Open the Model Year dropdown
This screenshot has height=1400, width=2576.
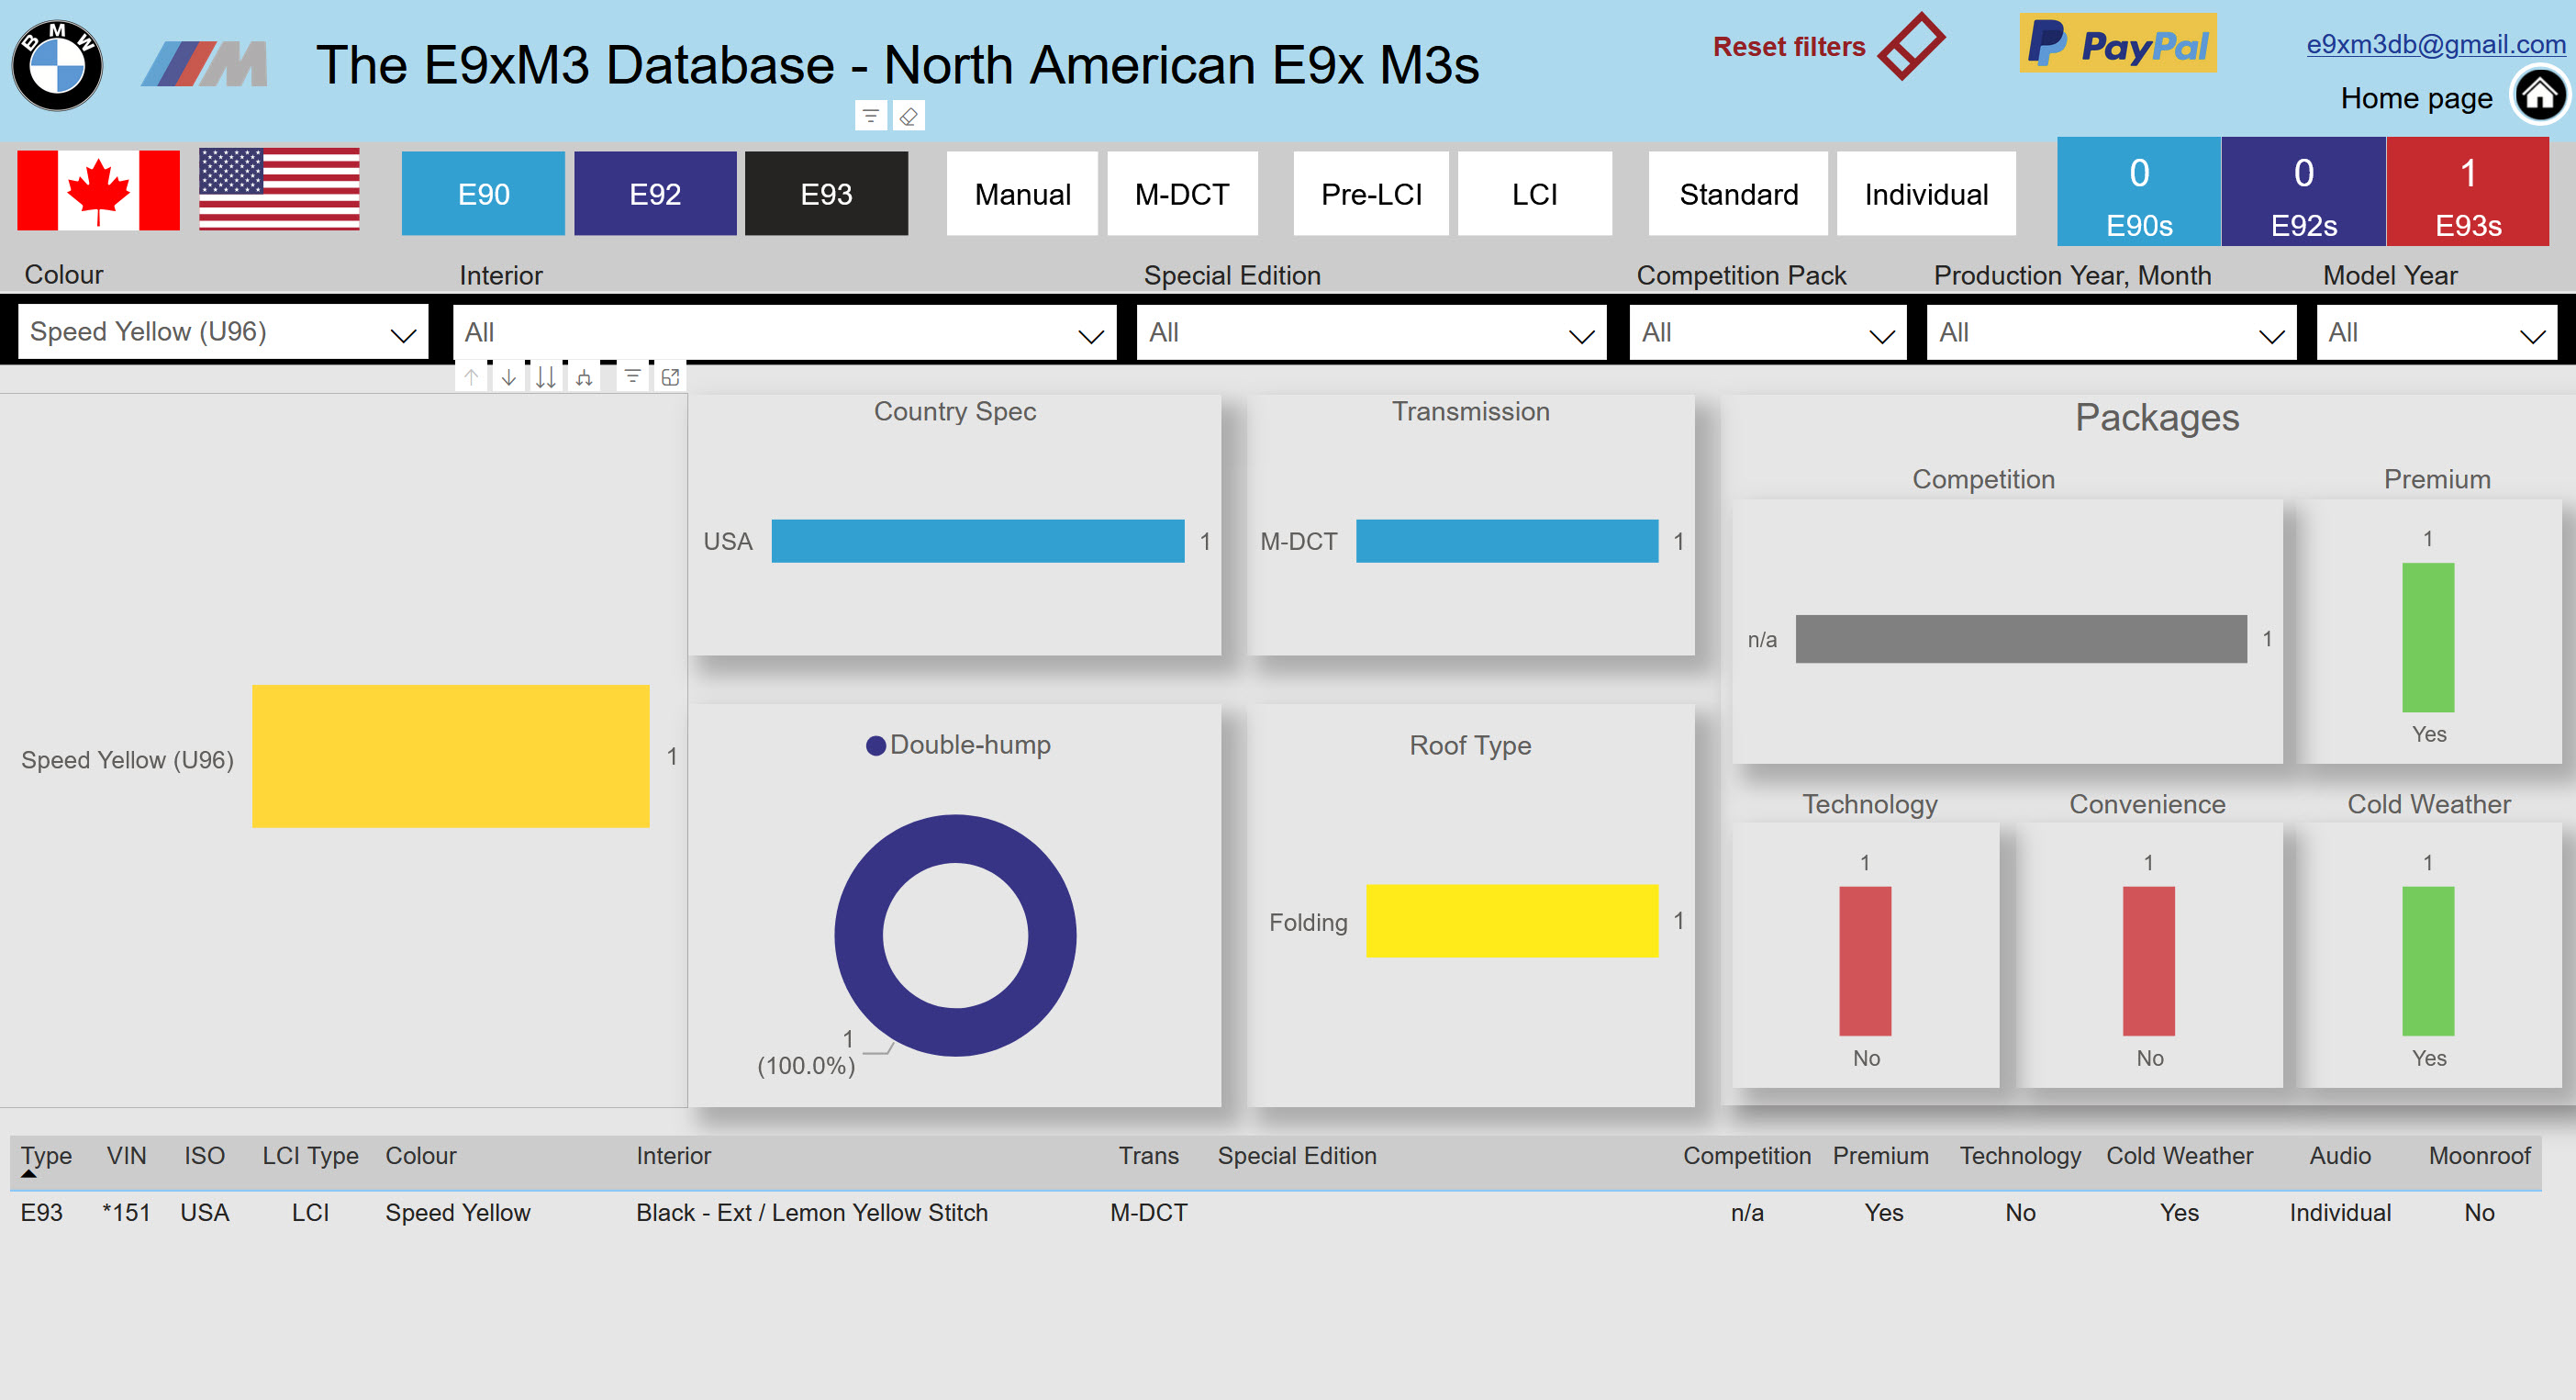click(x=2437, y=332)
